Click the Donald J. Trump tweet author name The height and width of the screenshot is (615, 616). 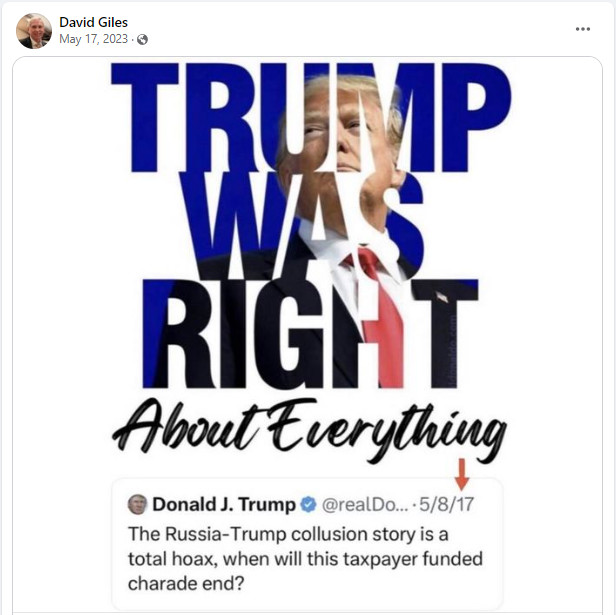(x=224, y=505)
